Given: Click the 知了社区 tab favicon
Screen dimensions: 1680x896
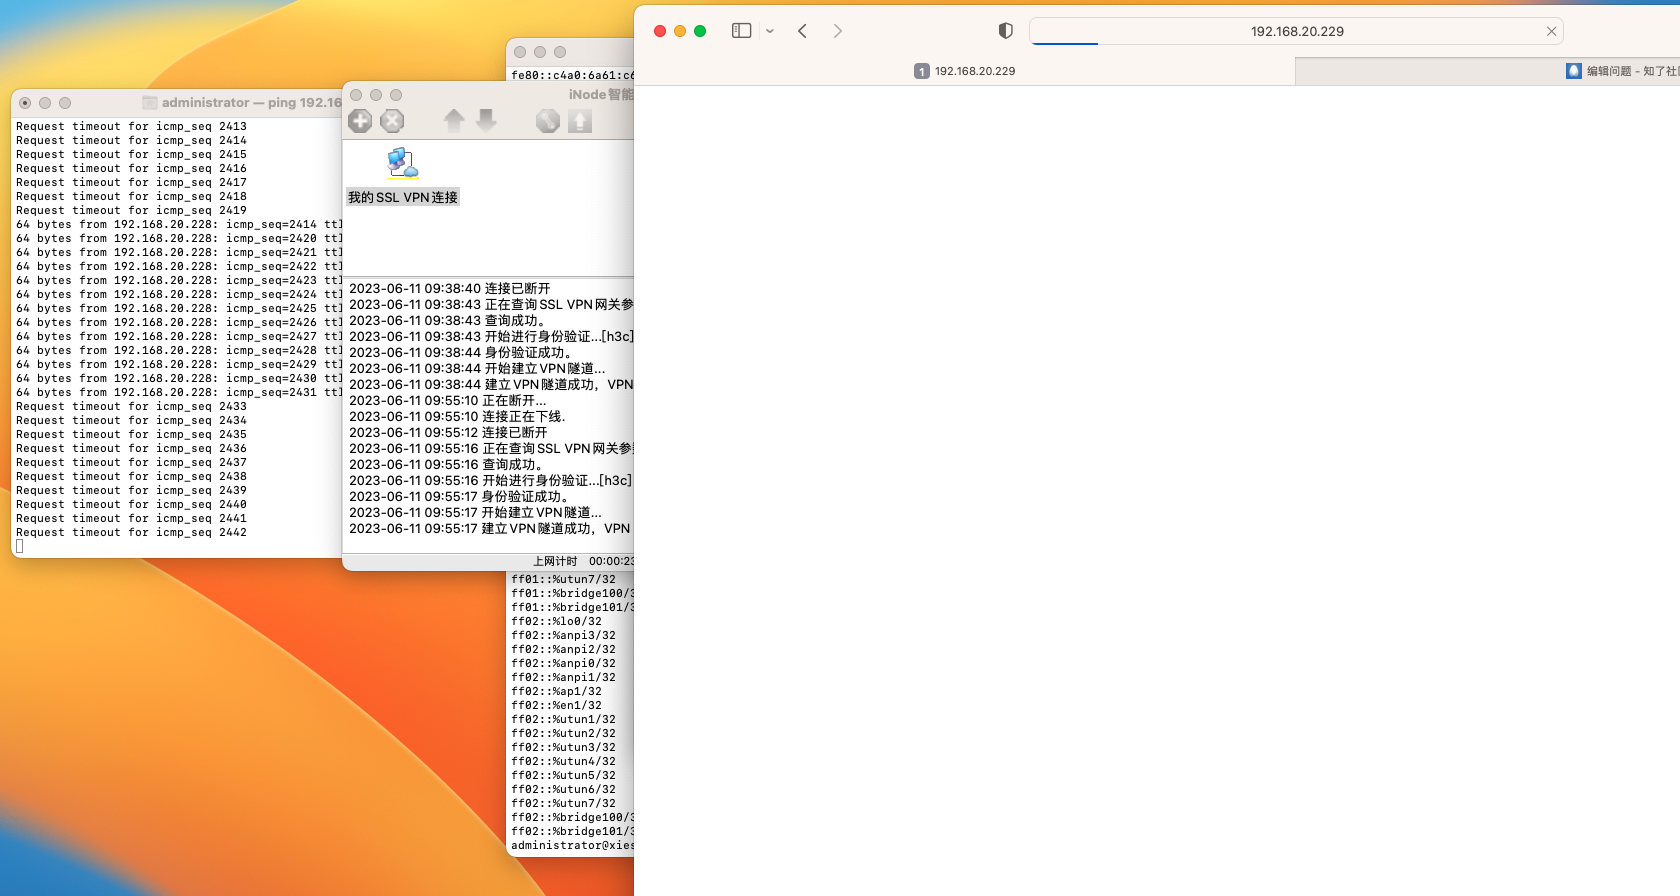Looking at the screenshot, I should [1574, 71].
